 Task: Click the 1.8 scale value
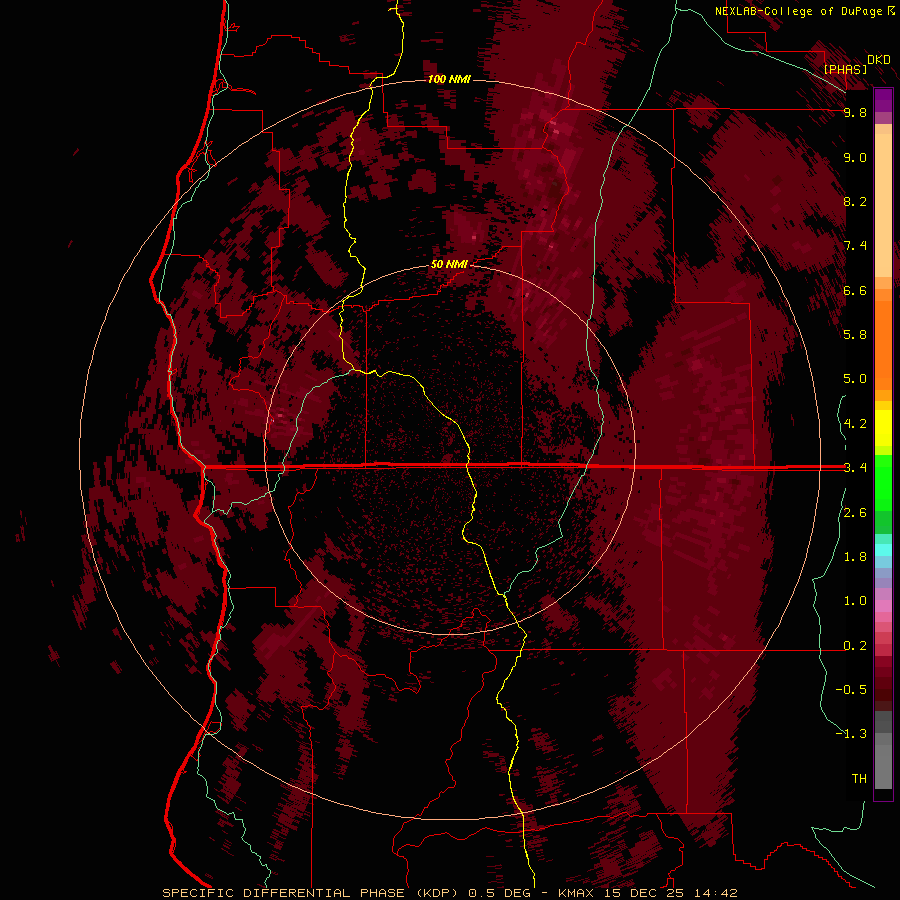[x=855, y=557]
